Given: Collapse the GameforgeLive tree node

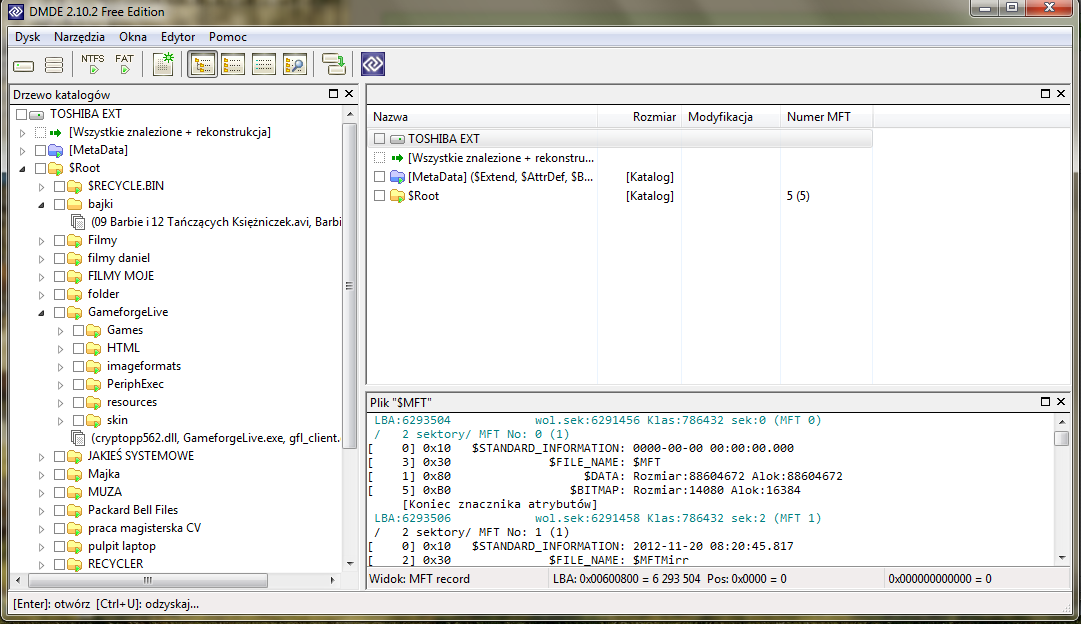Looking at the screenshot, I should (x=41, y=312).
